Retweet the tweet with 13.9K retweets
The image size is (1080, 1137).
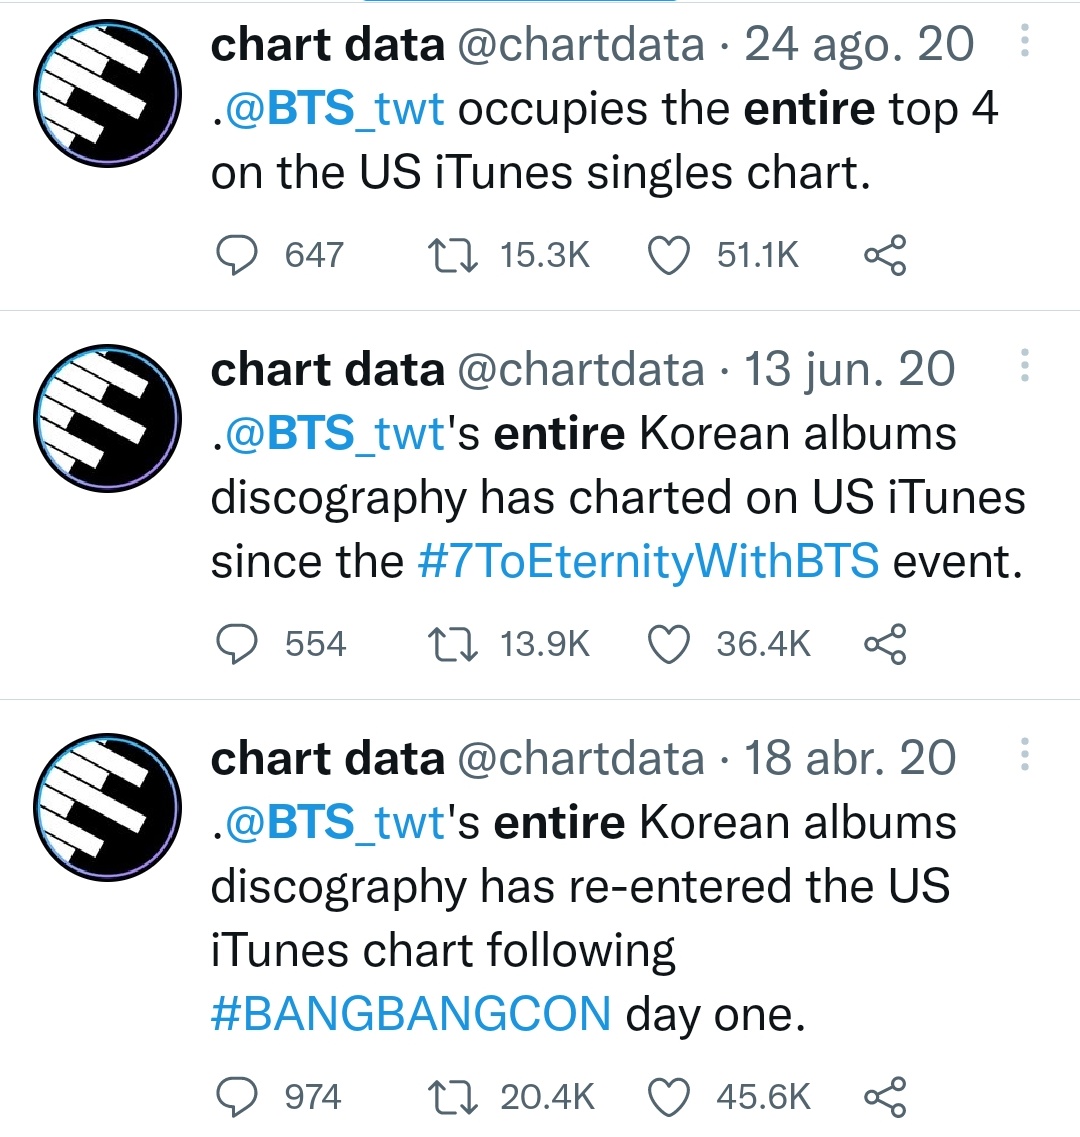coord(453,645)
